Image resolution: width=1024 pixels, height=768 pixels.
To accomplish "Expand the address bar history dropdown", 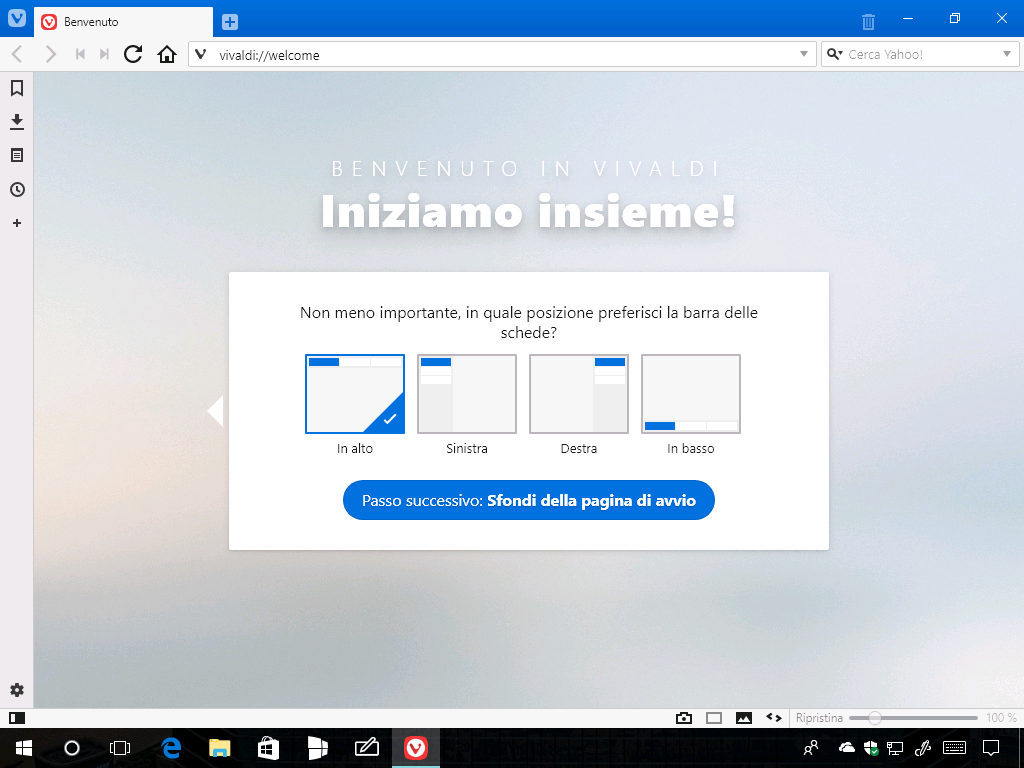I will tap(804, 54).
